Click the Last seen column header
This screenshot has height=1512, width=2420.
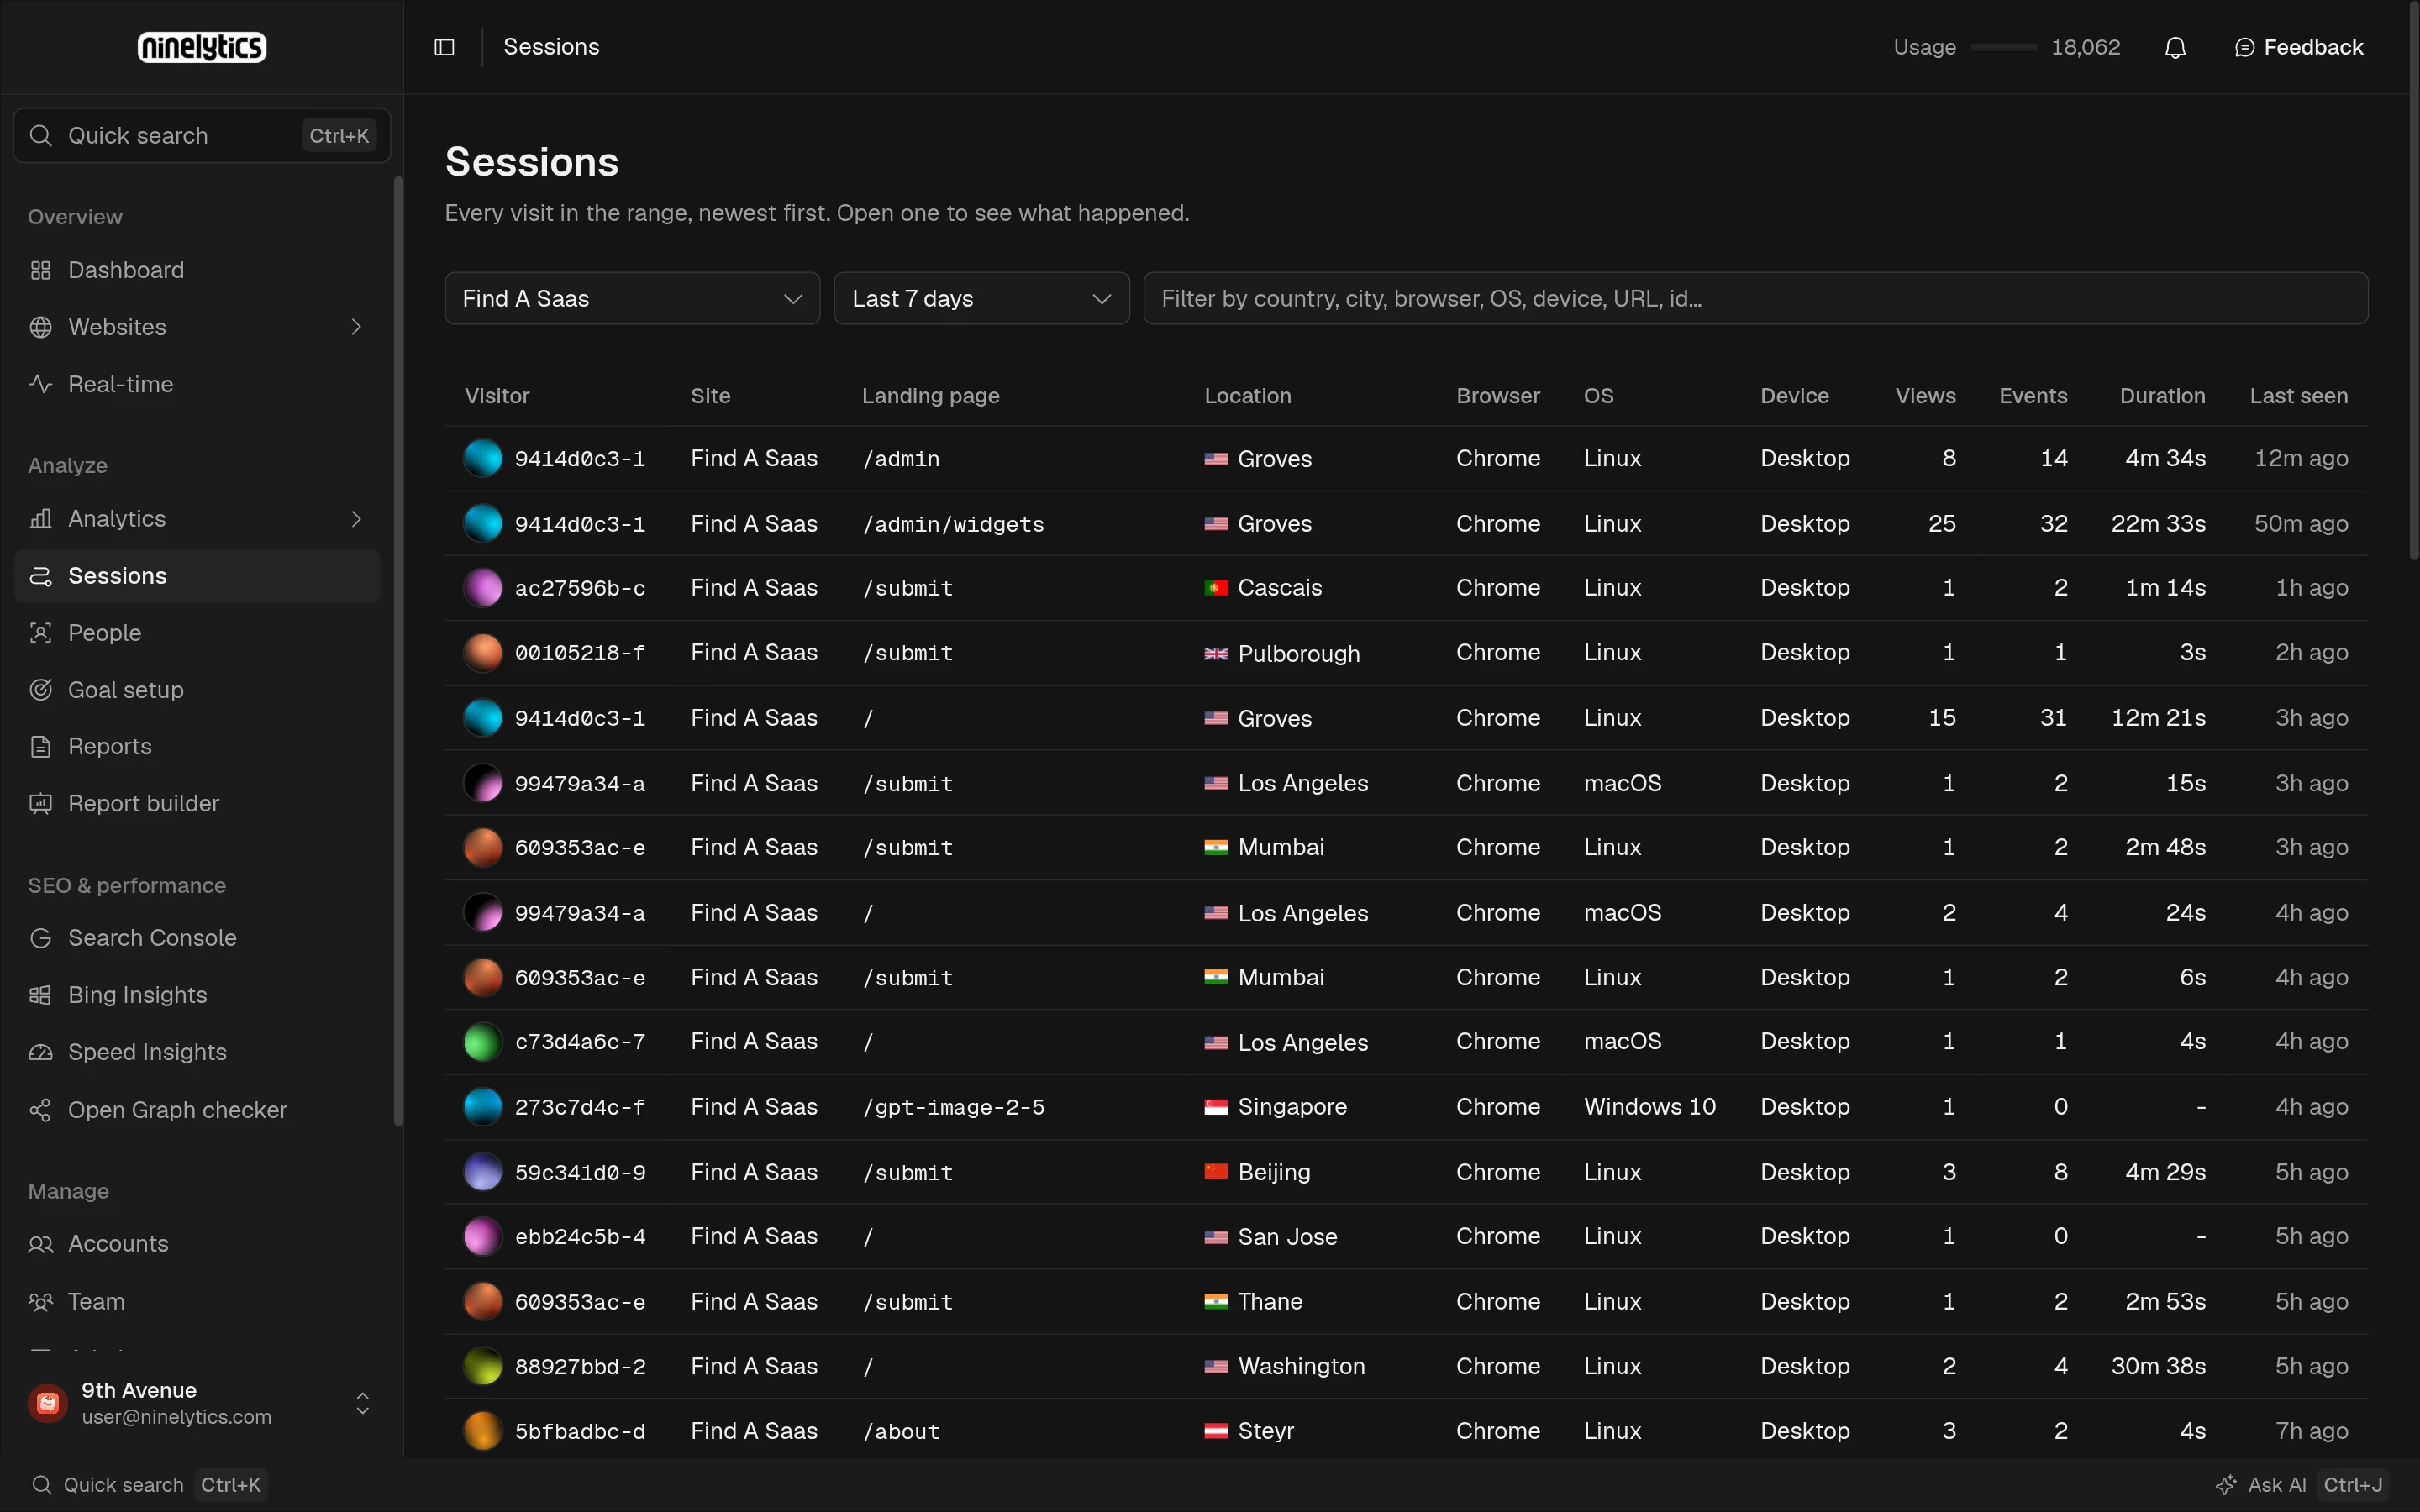(2298, 396)
